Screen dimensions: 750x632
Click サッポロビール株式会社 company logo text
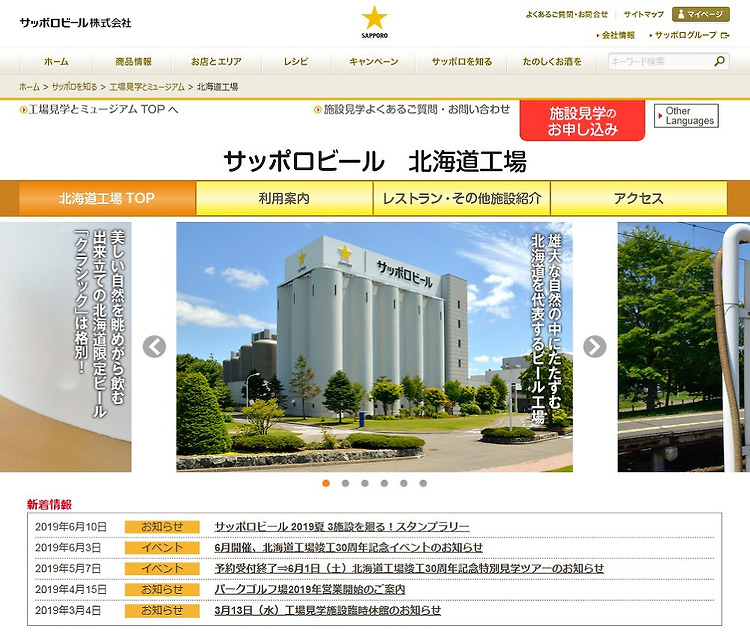click(x=75, y=22)
